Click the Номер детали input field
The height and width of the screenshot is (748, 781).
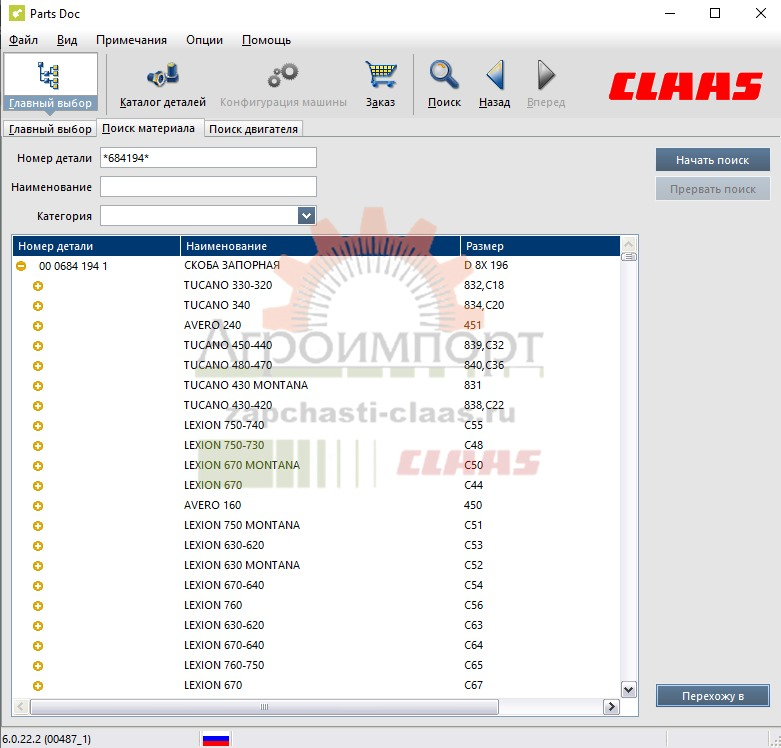(208, 157)
